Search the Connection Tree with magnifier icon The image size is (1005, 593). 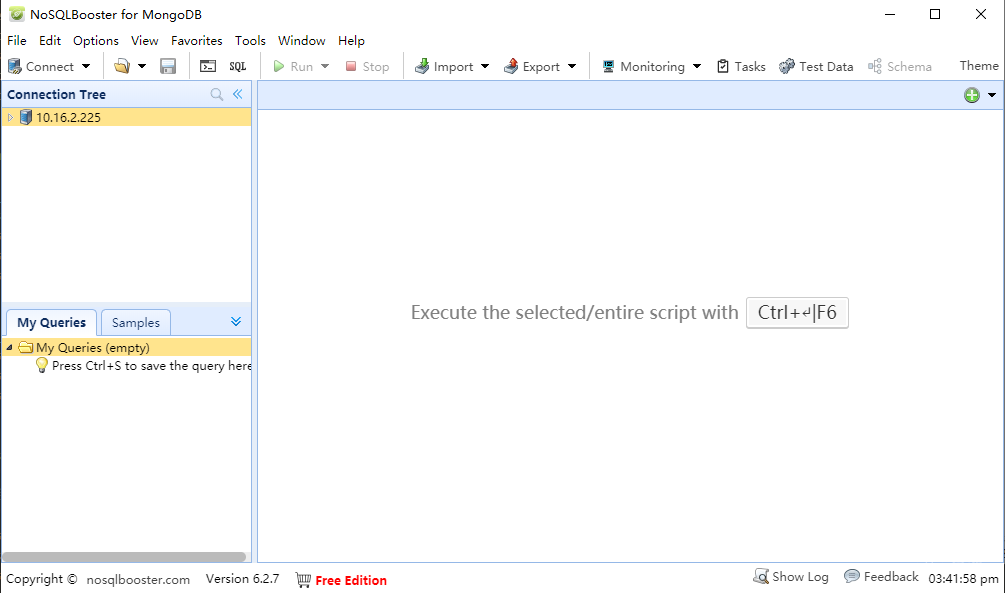(217, 95)
